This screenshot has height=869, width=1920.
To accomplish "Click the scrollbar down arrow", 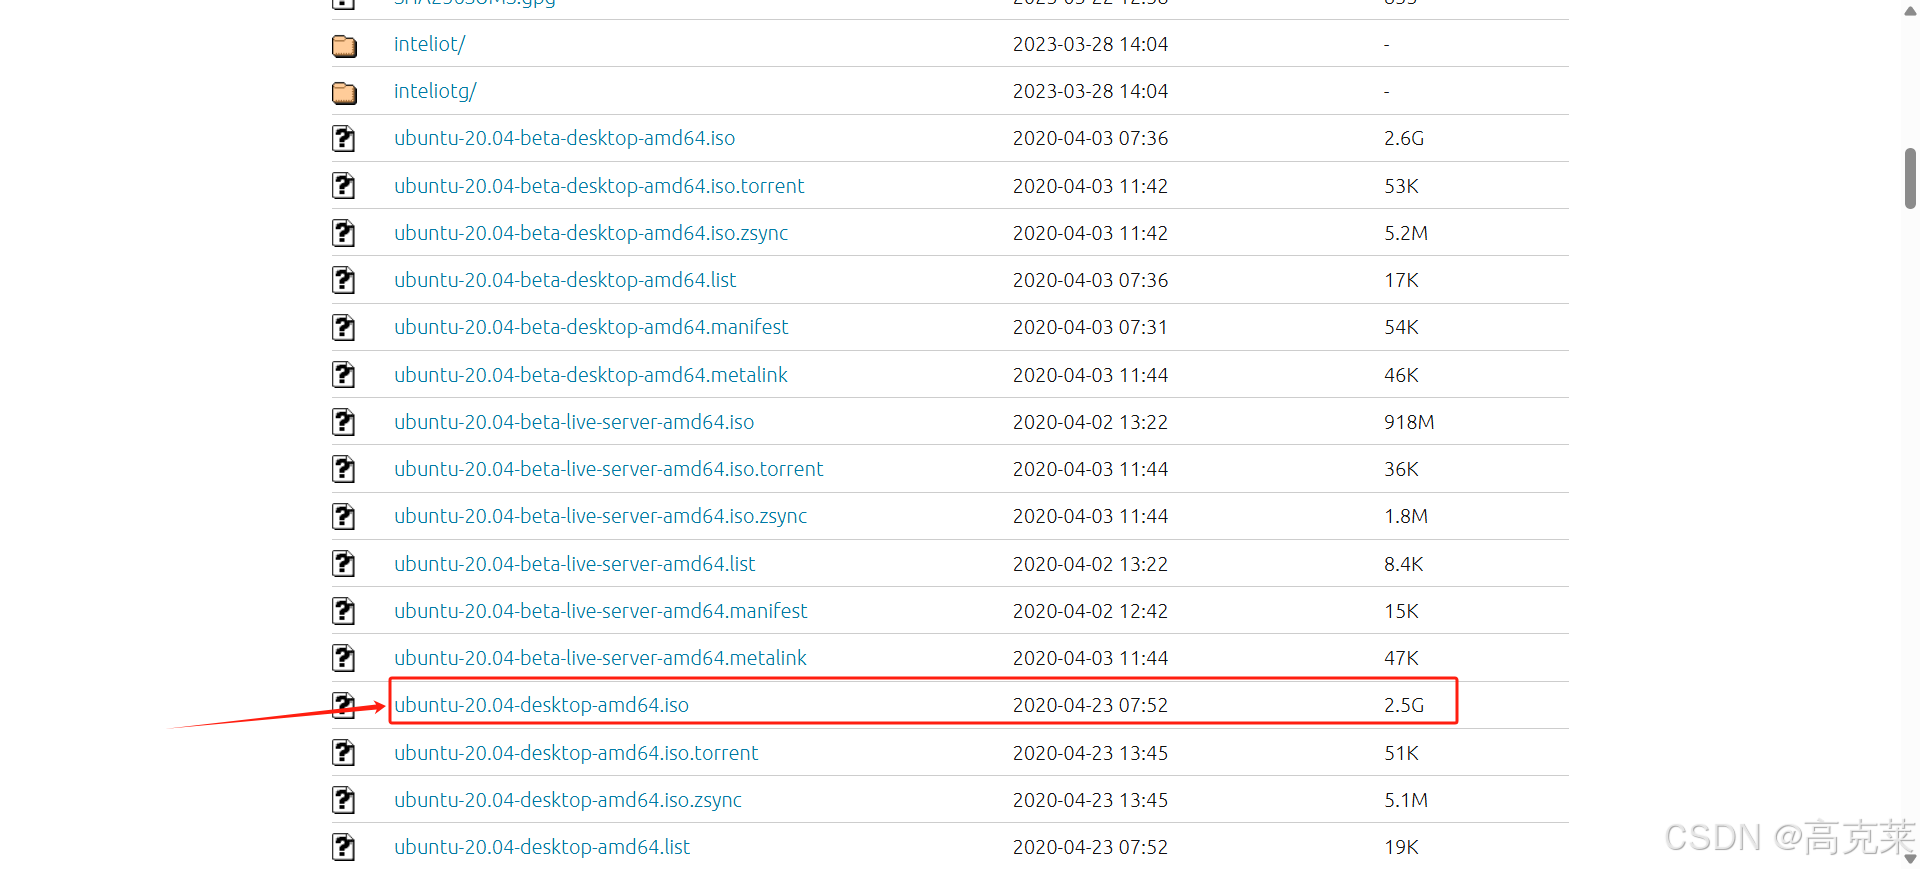I will (1910, 859).
